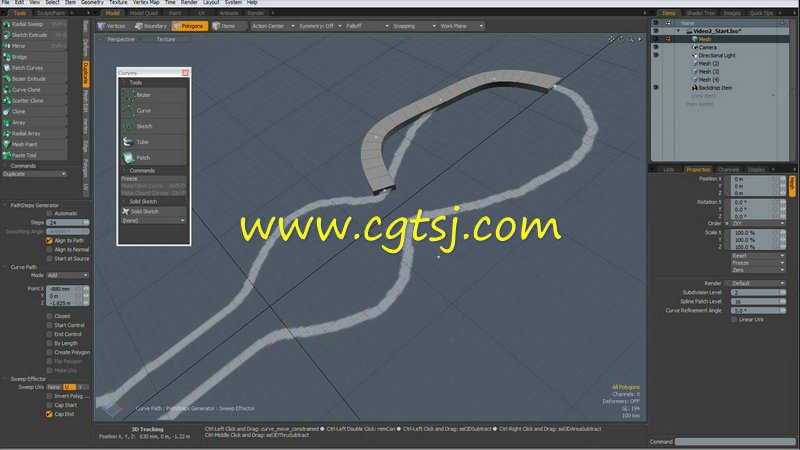Open the Texture menu
Screen dimensions: 800x450
pos(118,3)
